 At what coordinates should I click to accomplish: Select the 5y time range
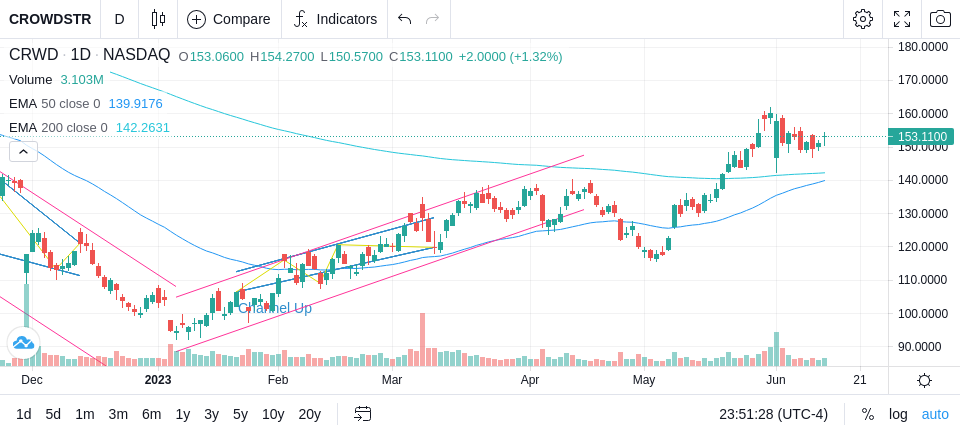(240, 415)
